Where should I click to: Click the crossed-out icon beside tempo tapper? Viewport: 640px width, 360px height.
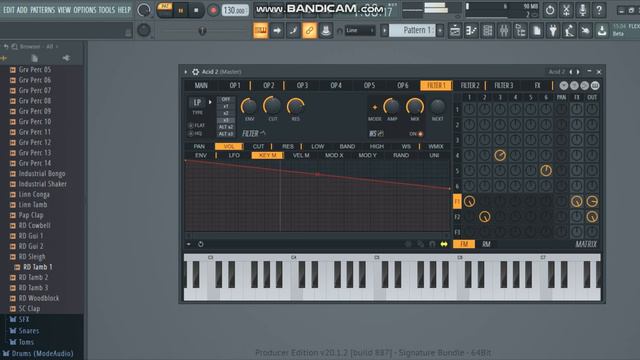tap(586, 30)
